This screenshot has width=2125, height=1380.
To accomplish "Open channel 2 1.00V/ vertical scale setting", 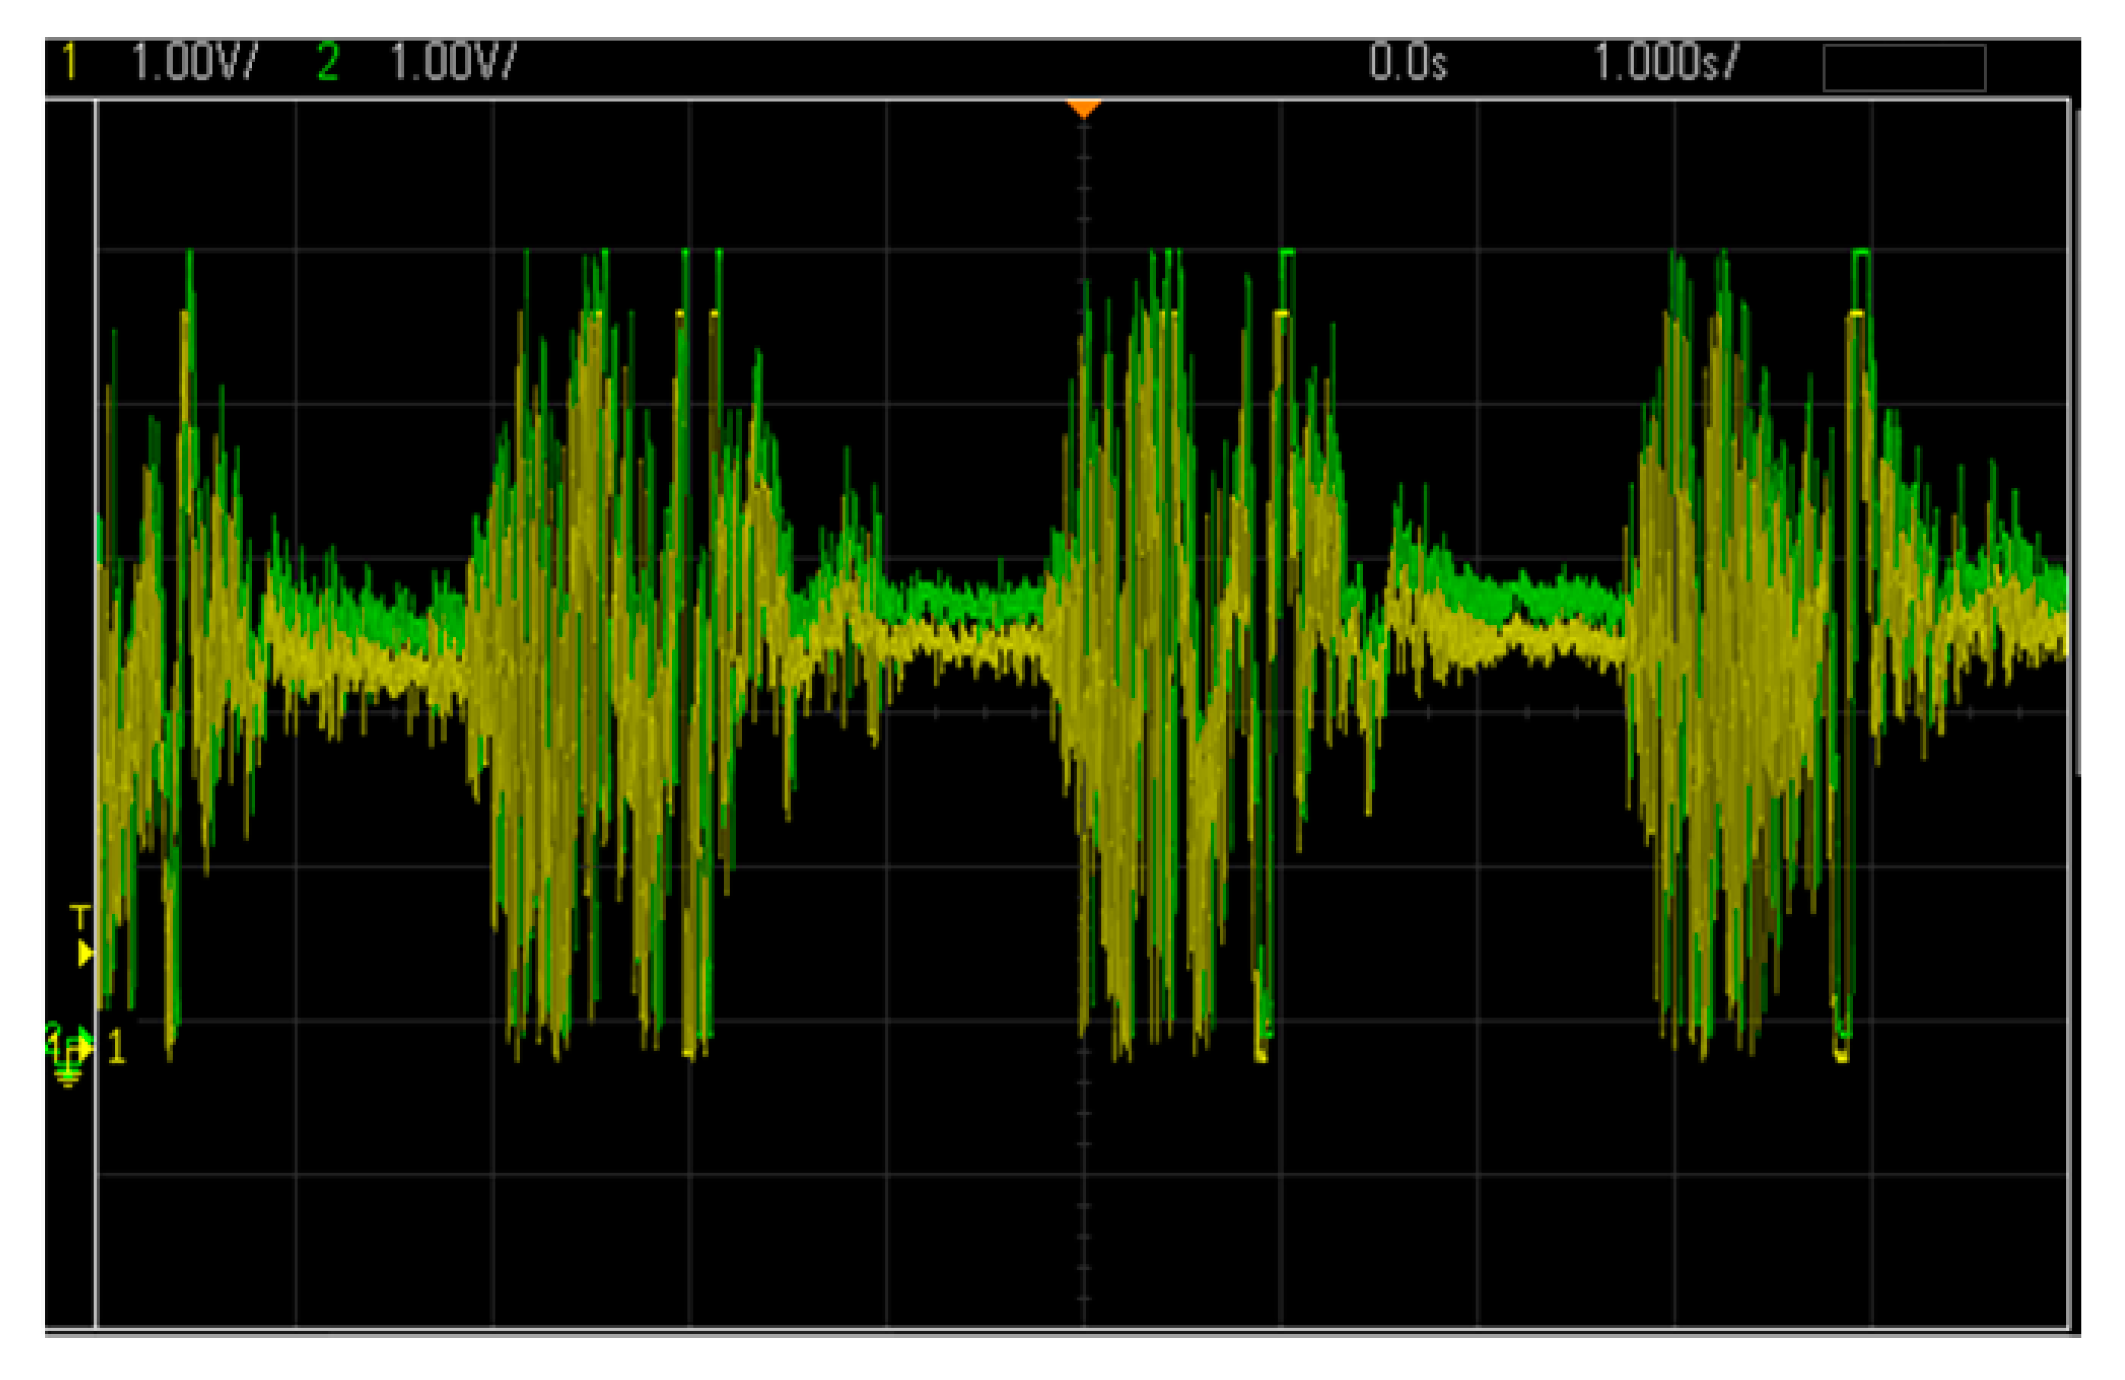I will tap(453, 62).
